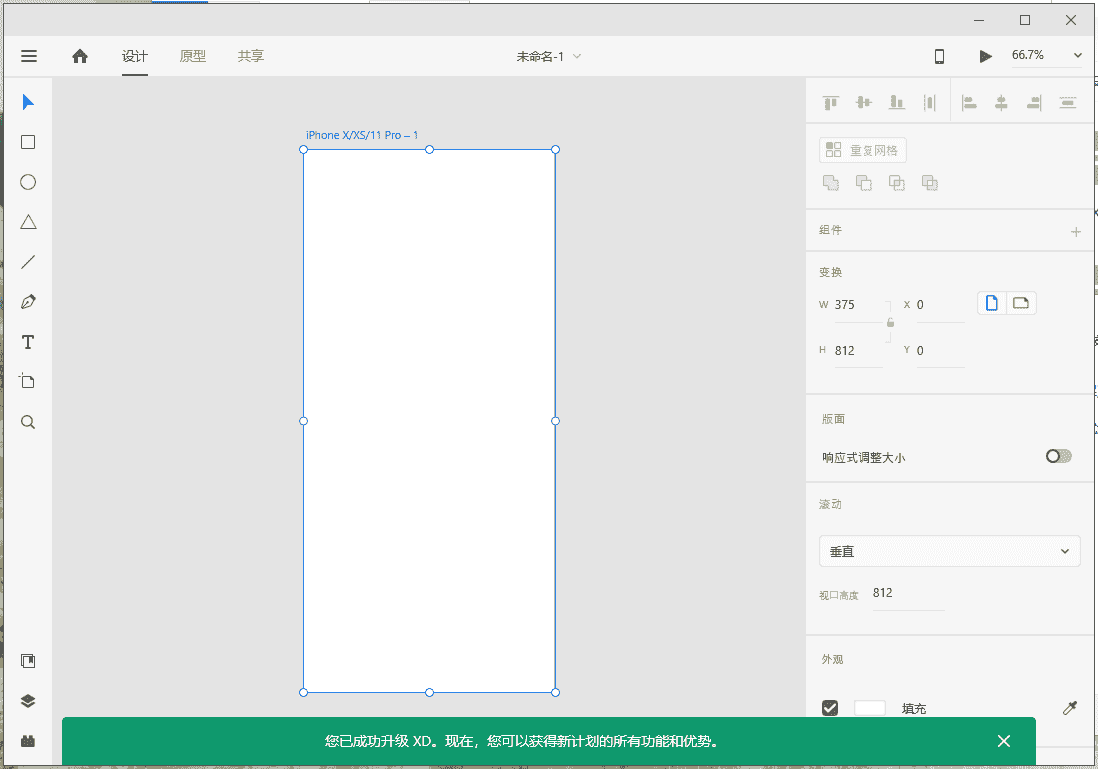Viewport: 1098px width, 769px height.
Task: Toggle the aspect ratio lock
Action: pyautogui.click(x=890, y=322)
